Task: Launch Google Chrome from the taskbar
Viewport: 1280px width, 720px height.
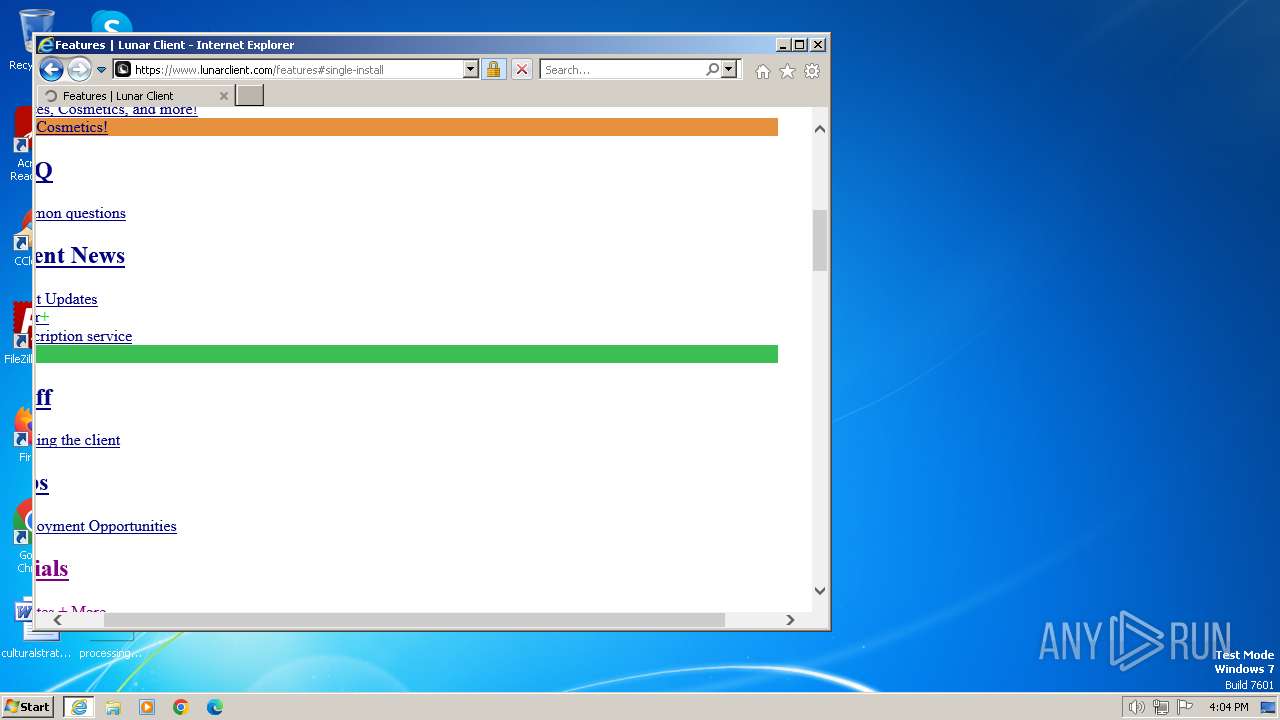Action: click(x=181, y=707)
